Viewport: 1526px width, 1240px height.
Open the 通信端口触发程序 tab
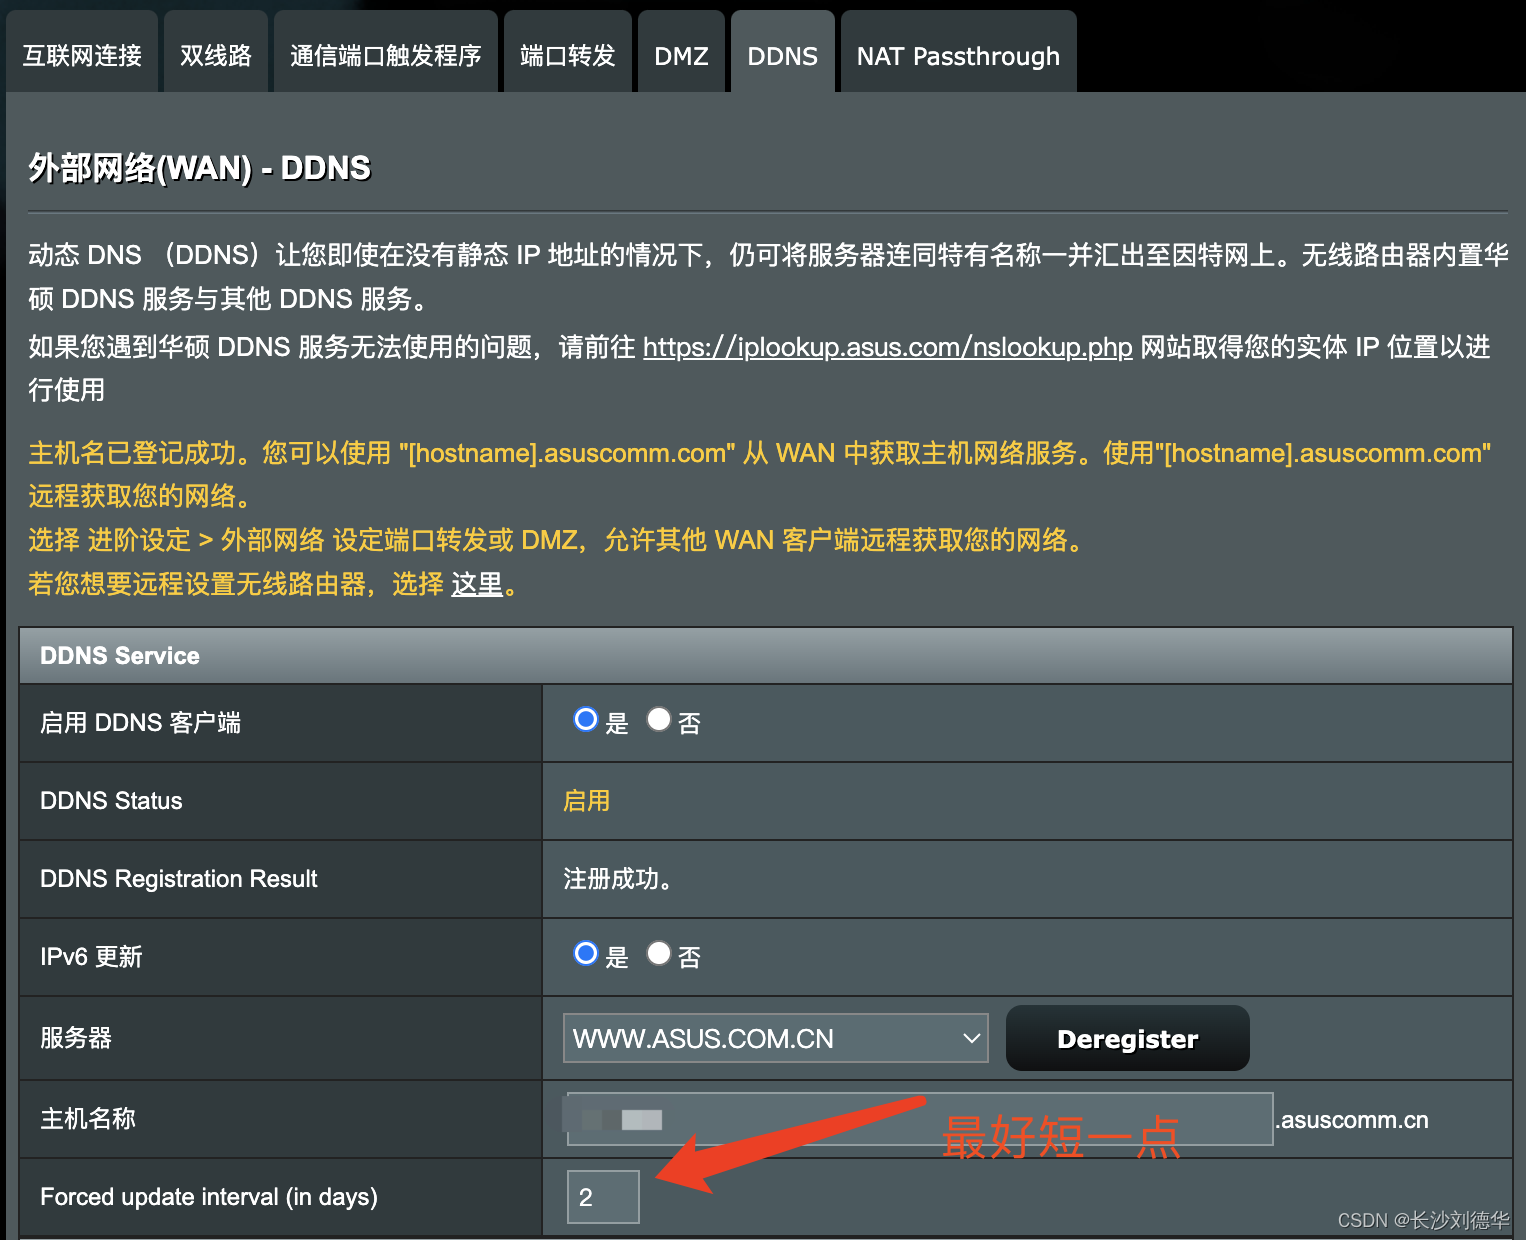[386, 54]
